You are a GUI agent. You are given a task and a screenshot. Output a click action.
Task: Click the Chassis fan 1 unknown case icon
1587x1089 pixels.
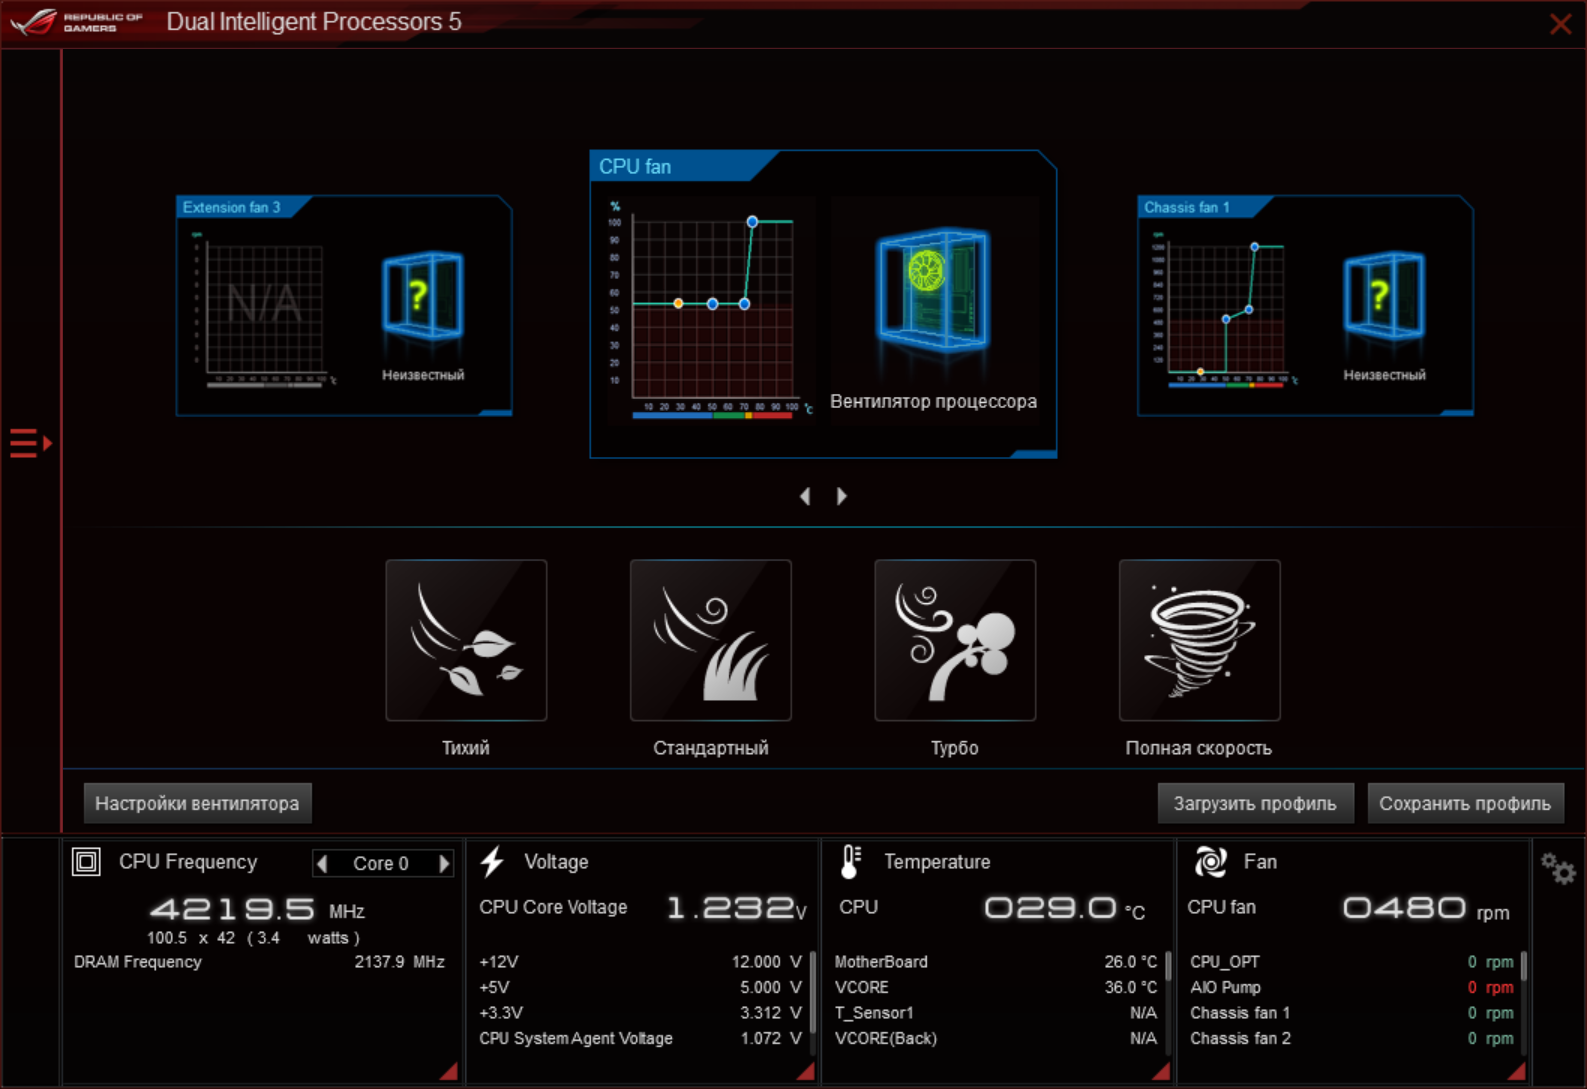[1384, 296]
